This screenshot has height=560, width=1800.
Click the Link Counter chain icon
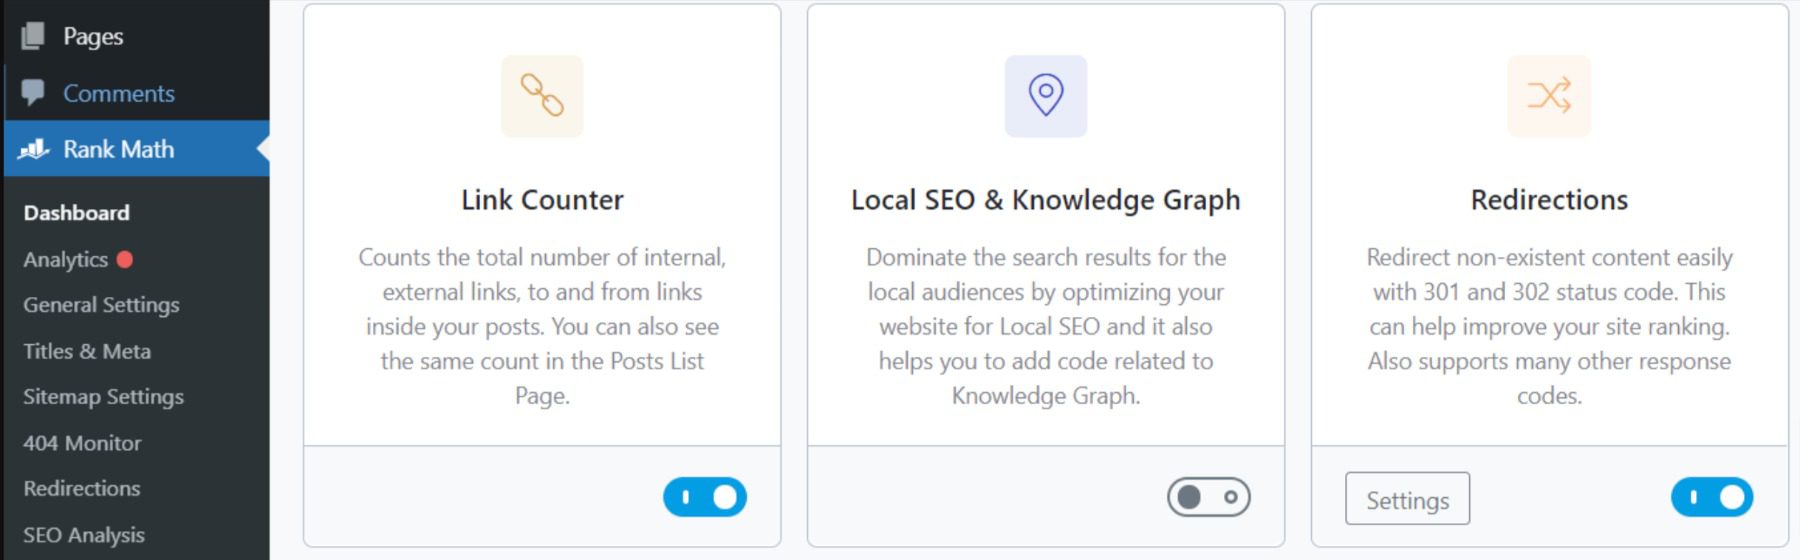click(x=542, y=96)
